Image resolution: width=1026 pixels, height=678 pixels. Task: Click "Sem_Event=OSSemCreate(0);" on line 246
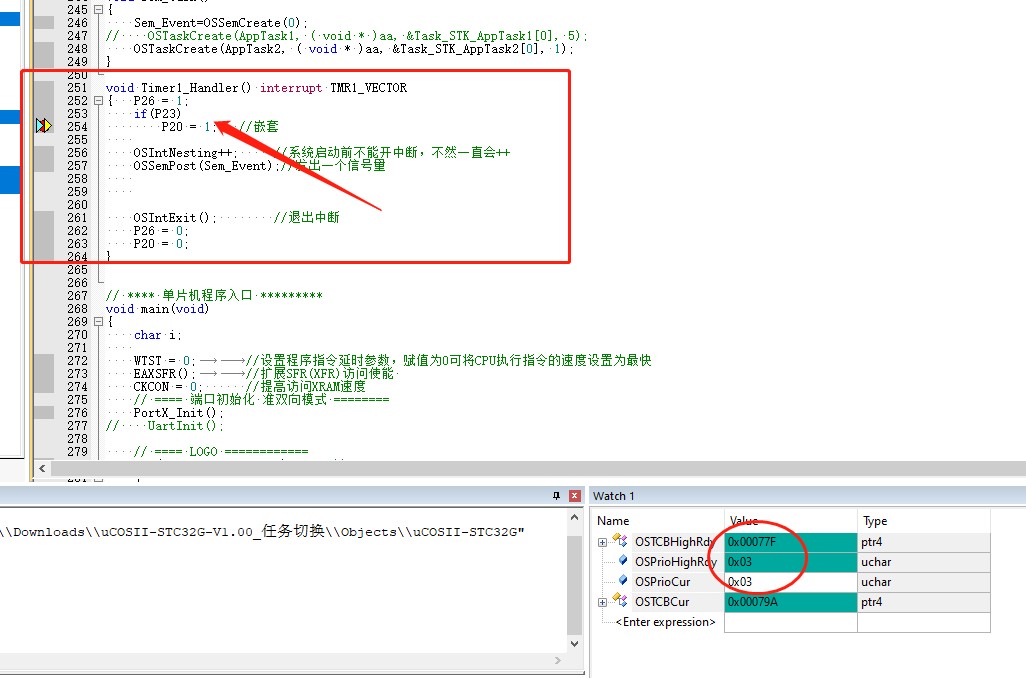click(x=221, y=23)
